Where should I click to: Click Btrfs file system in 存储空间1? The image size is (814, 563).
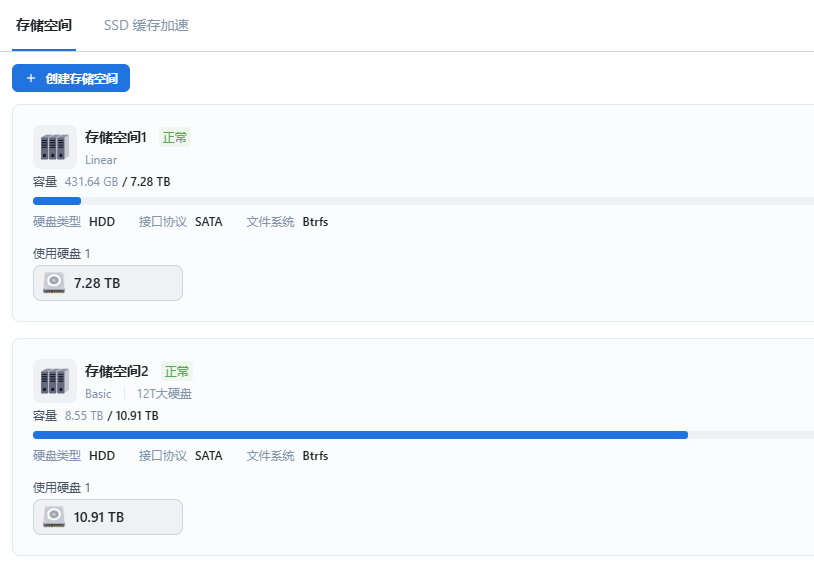[315, 222]
